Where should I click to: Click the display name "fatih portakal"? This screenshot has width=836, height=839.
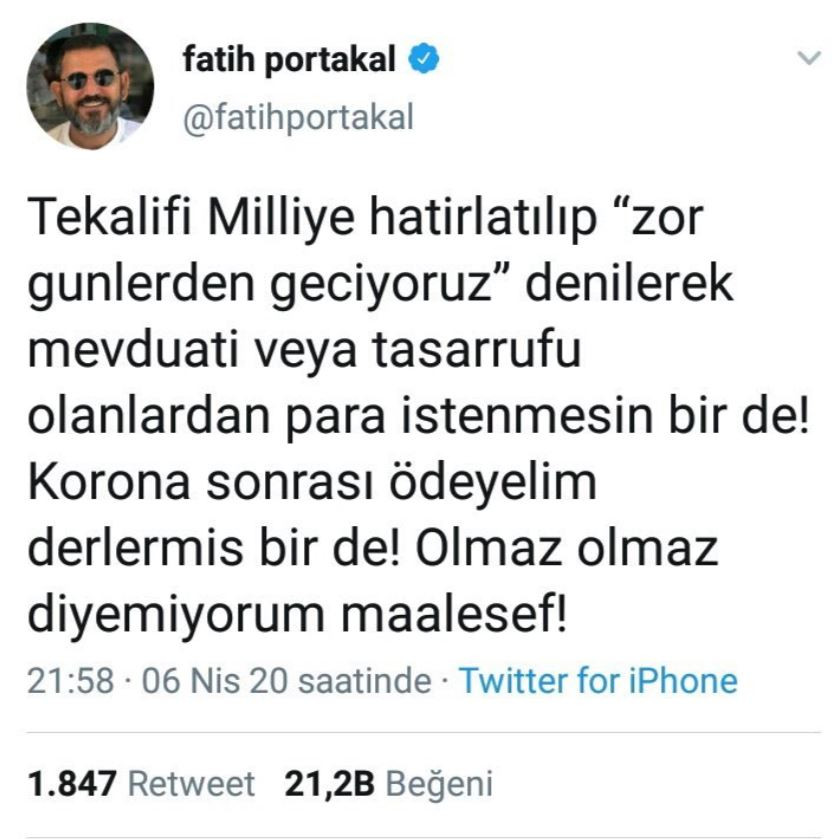tap(290, 58)
